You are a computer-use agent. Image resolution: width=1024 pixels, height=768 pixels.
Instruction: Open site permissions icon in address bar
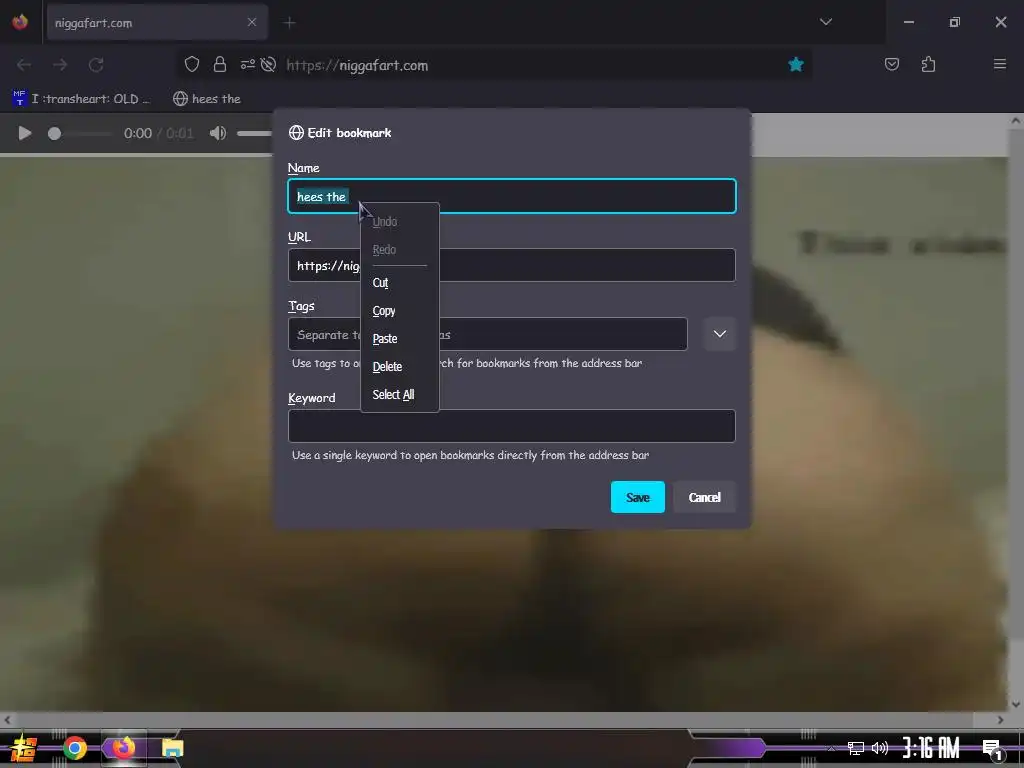tap(248, 65)
